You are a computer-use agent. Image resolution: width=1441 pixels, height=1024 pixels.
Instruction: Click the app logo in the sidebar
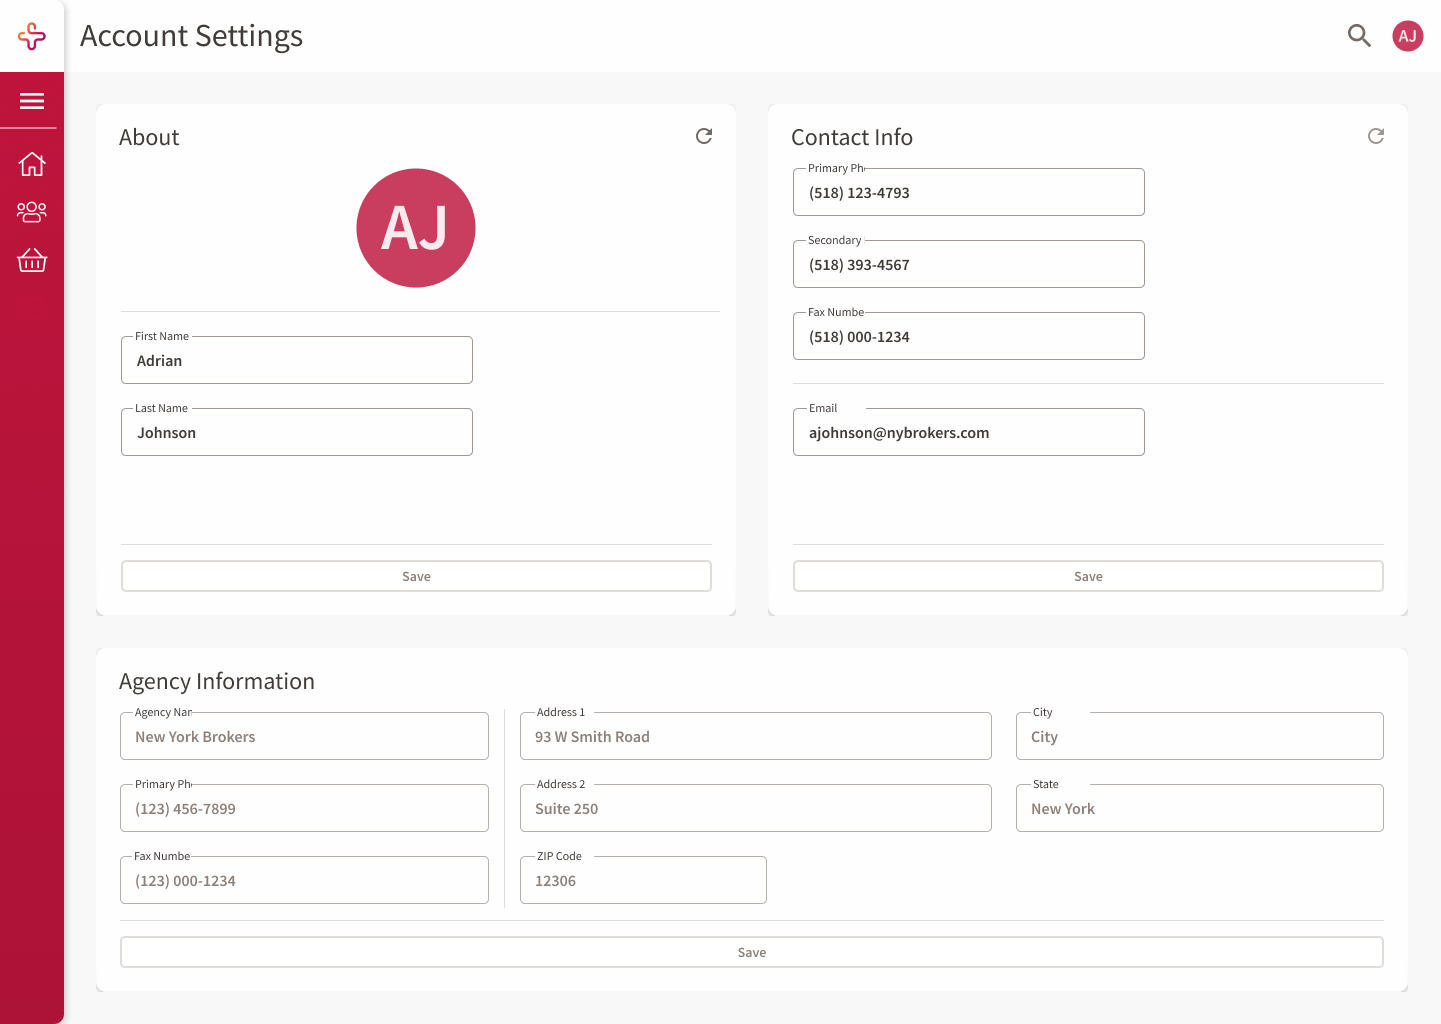click(x=32, y=36)
